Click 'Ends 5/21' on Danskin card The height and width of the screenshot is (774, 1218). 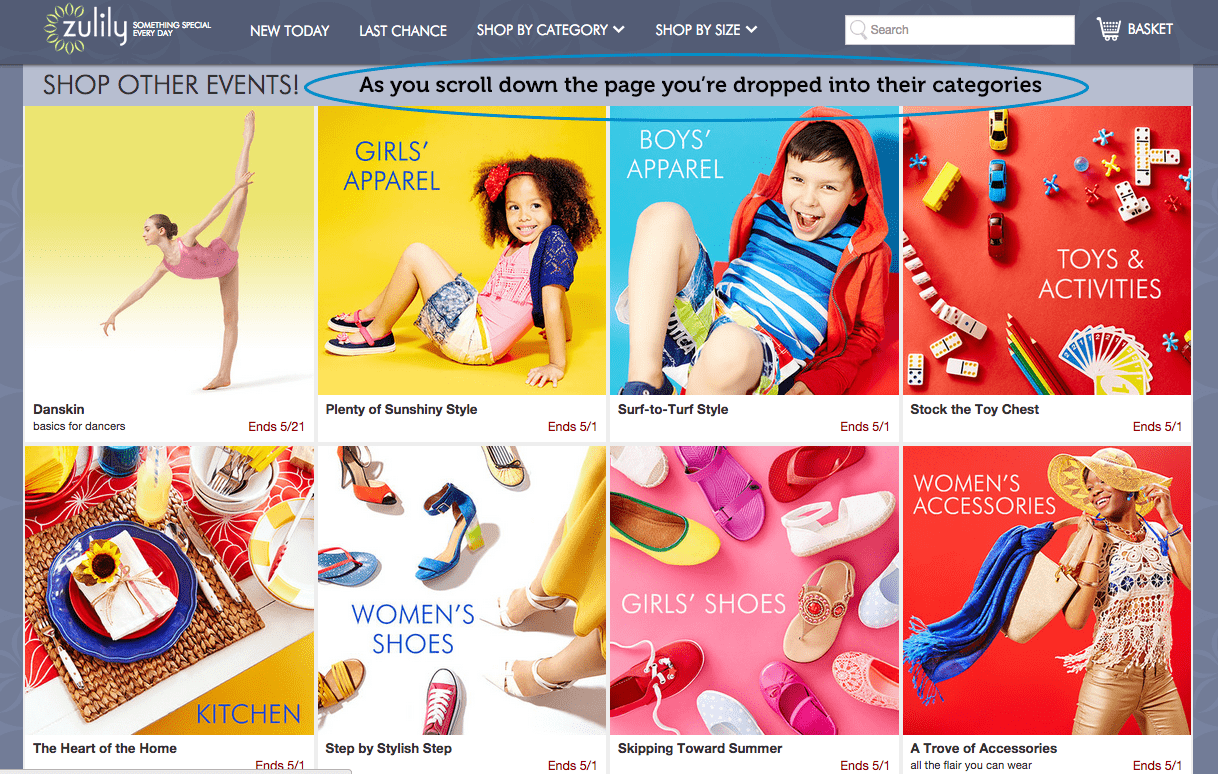pyautogui.click(x=276, y=427)
